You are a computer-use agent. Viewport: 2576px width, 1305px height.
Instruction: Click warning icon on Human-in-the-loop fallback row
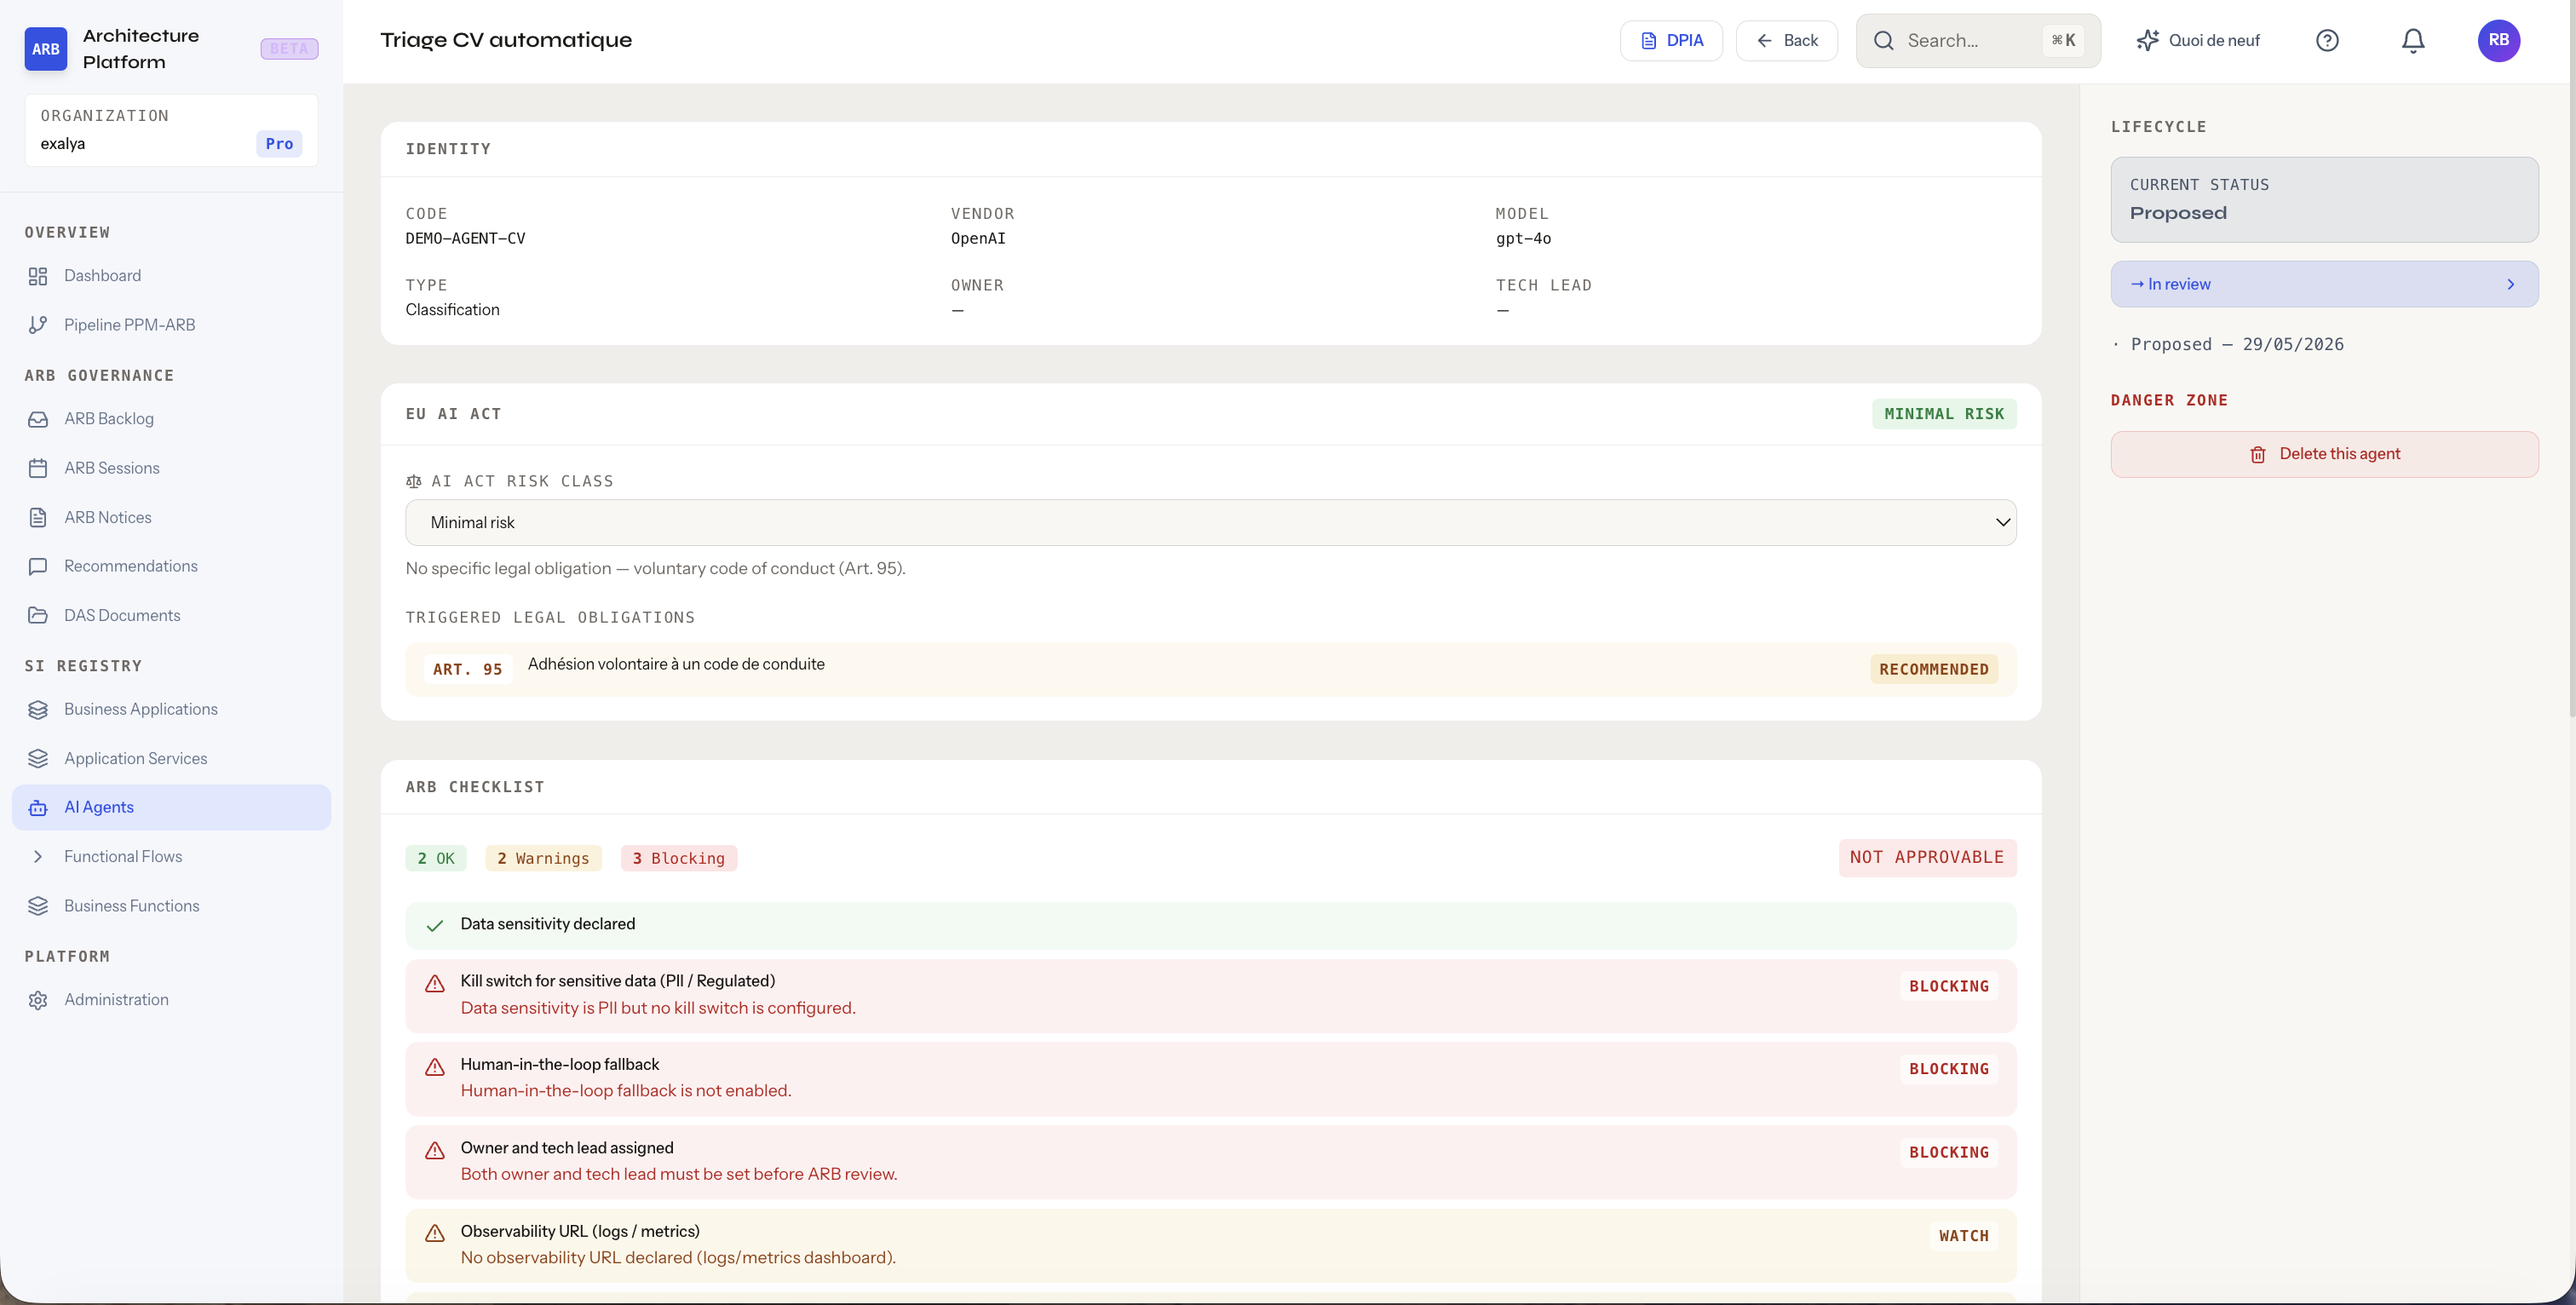pos(435,1067)
